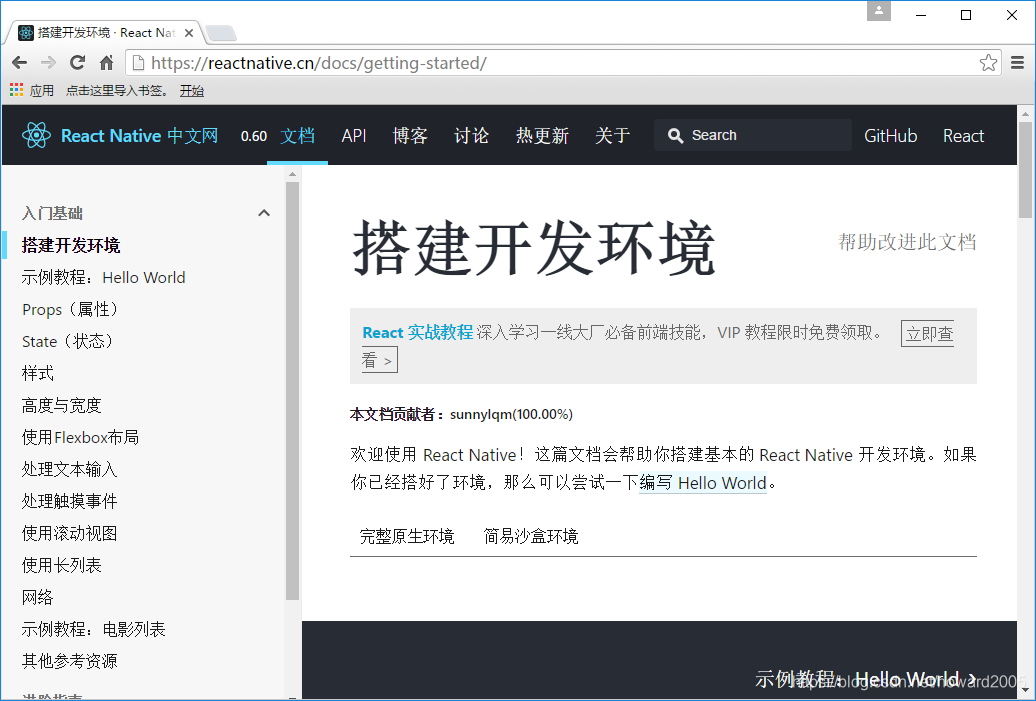The height and width of the screenshot is (701, 1036).
Task: Open the 博客 nav item
Action: click(410, 136)
